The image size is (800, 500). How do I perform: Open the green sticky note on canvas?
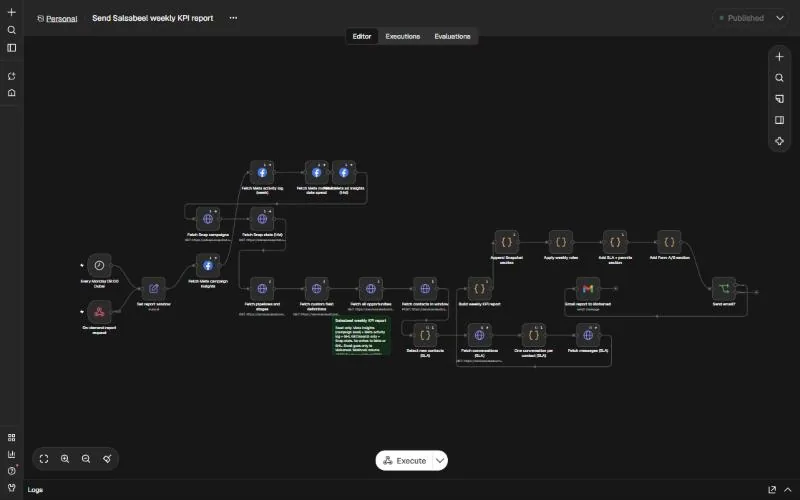click(361, 336)
